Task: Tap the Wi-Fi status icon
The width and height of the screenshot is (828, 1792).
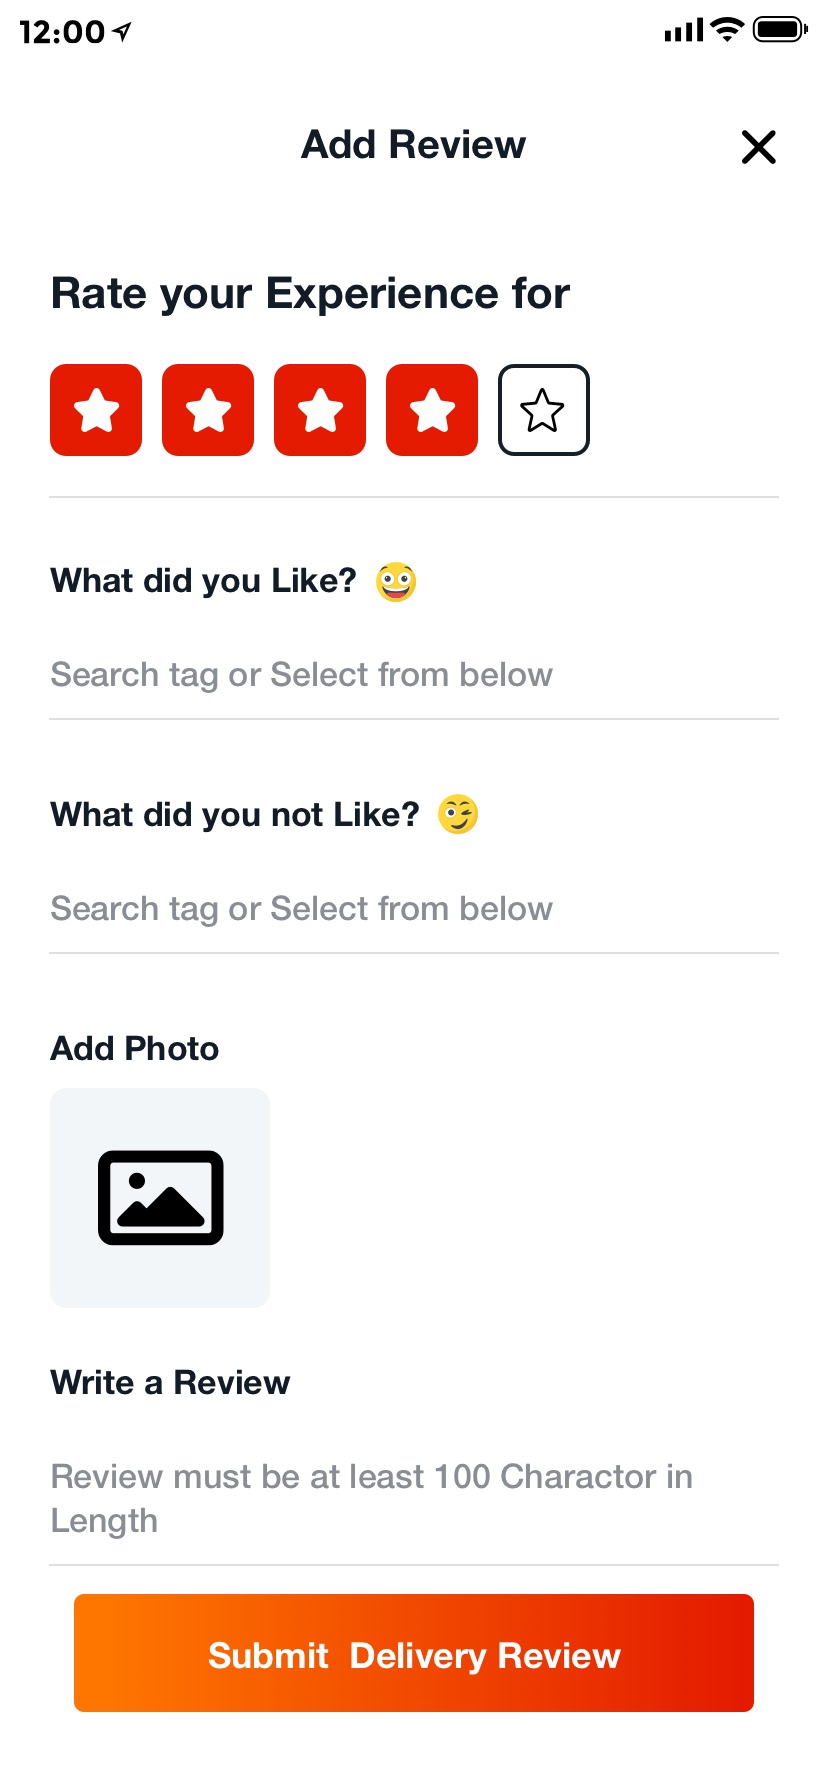Action: (728, 30)
